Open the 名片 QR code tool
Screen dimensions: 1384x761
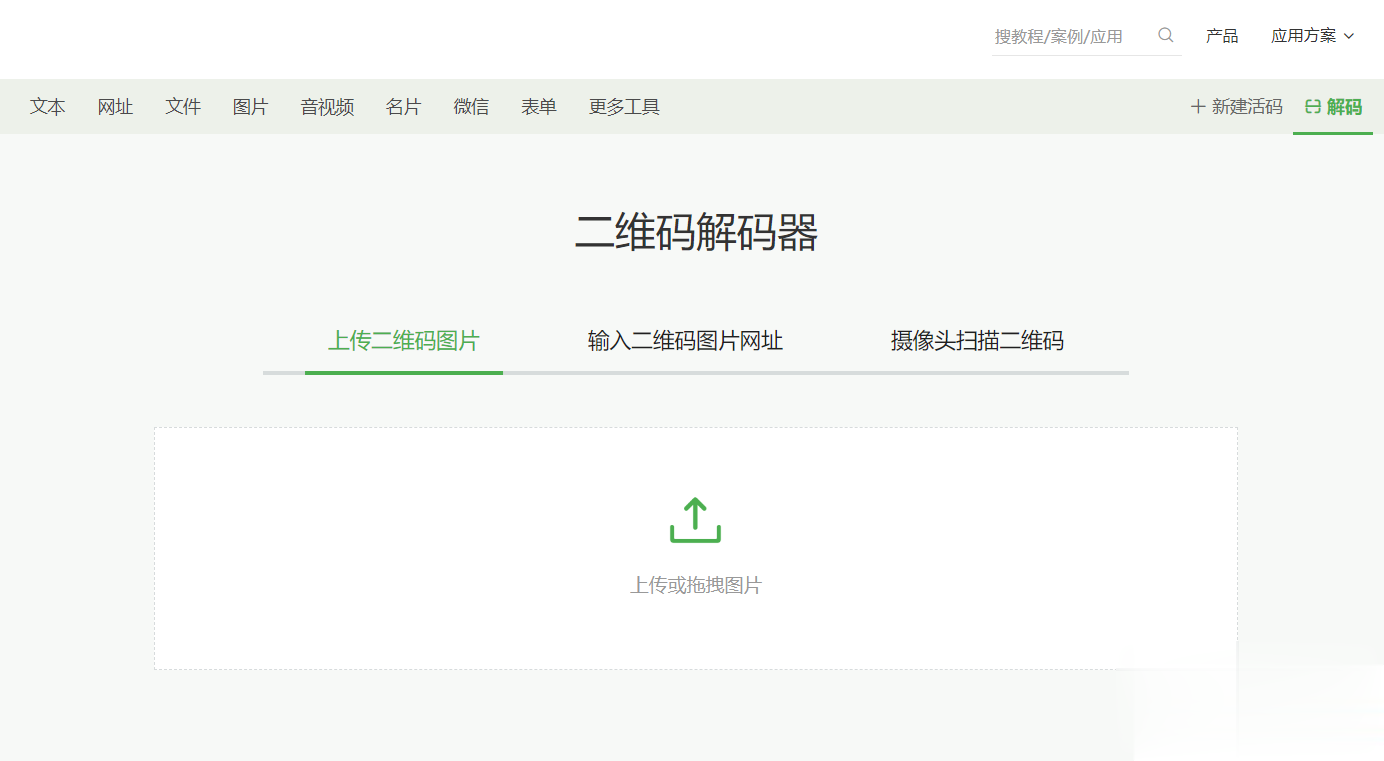coord(403,106)
